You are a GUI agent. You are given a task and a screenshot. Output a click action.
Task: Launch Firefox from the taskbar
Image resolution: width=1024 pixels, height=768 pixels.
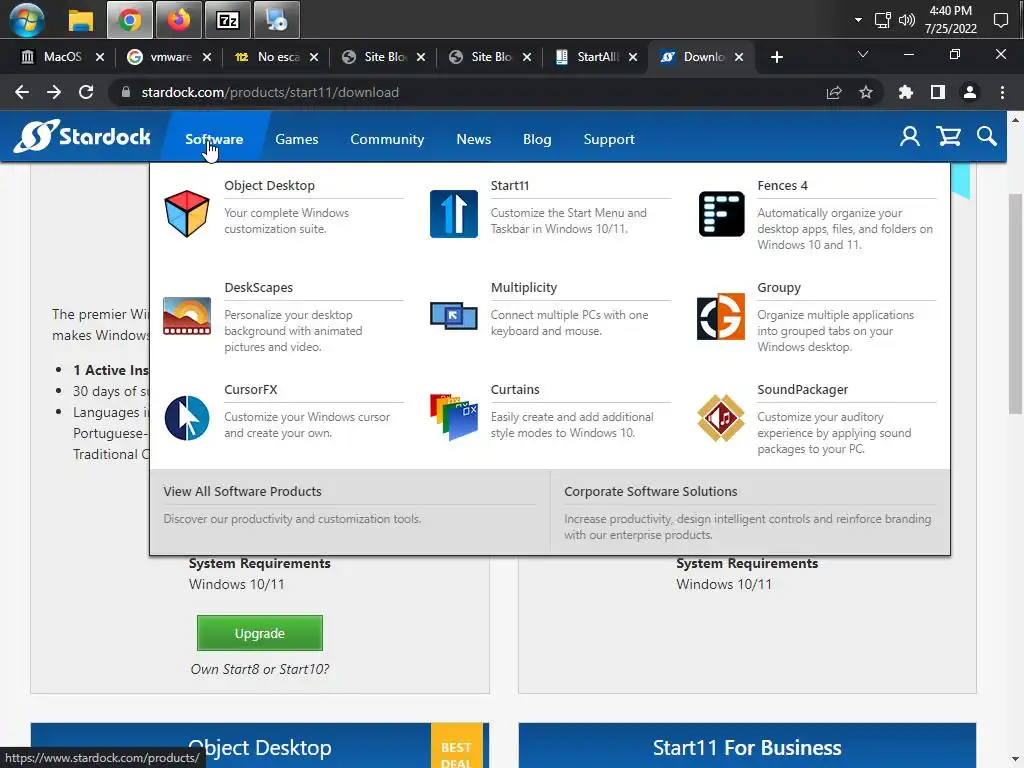(x=178, y=20)
